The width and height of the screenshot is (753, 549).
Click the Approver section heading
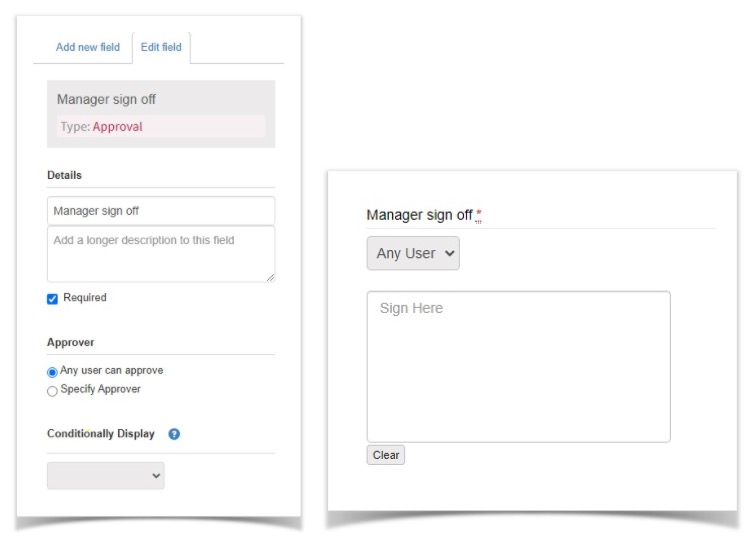pyautogui.click(x=71, y=342)
